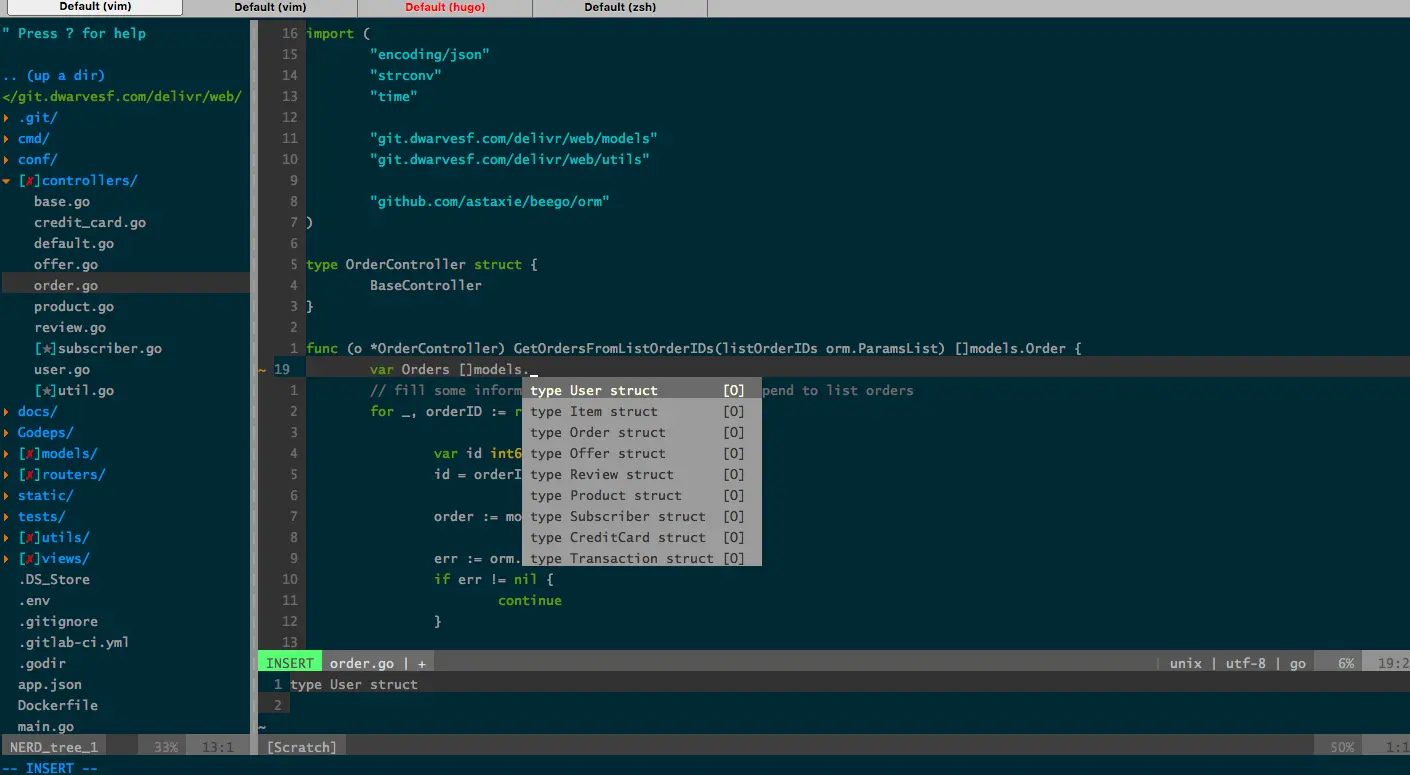Expand the conf/ folder arrow
The height and width of the screenshot is (775, 1410).
[x=7, y=160]
